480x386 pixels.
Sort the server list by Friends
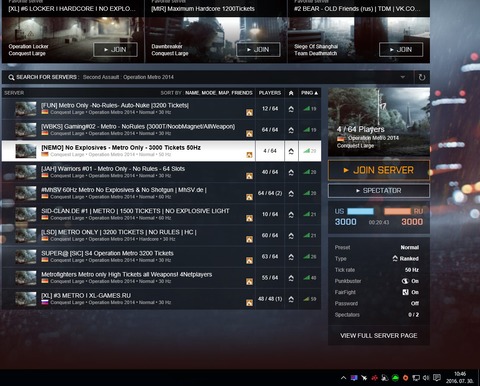click(242, 93)
